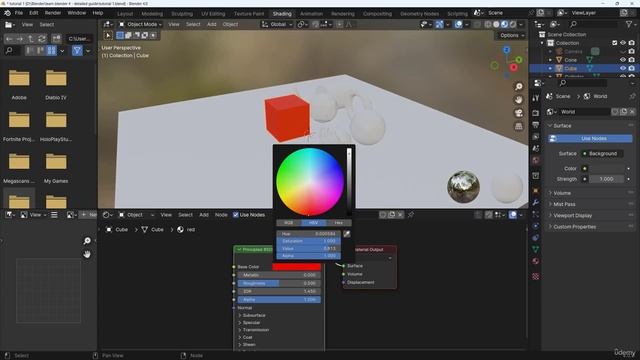
Task: Open the Diablo IV folder
Action: pyautogui.click(x=56, y=85)
